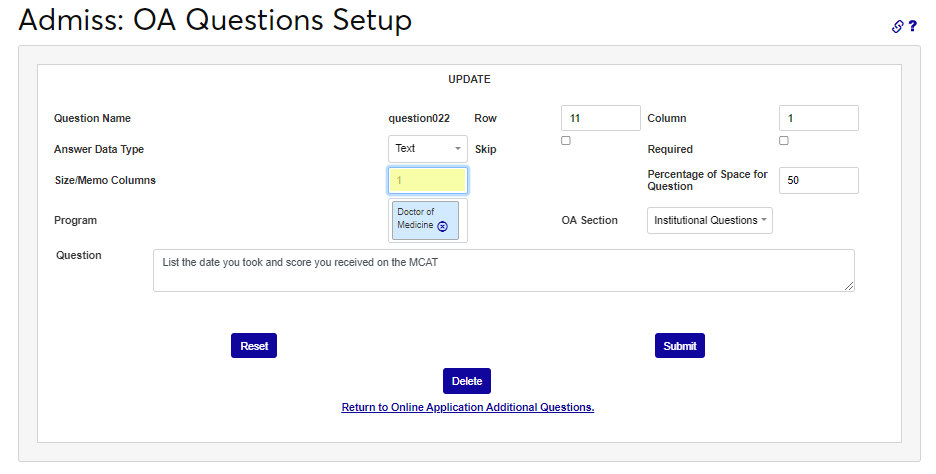The height and width of the screenshot is (474, 936).
Task: Click the Admiss: OA Questions Setup title
Action: 215,20
